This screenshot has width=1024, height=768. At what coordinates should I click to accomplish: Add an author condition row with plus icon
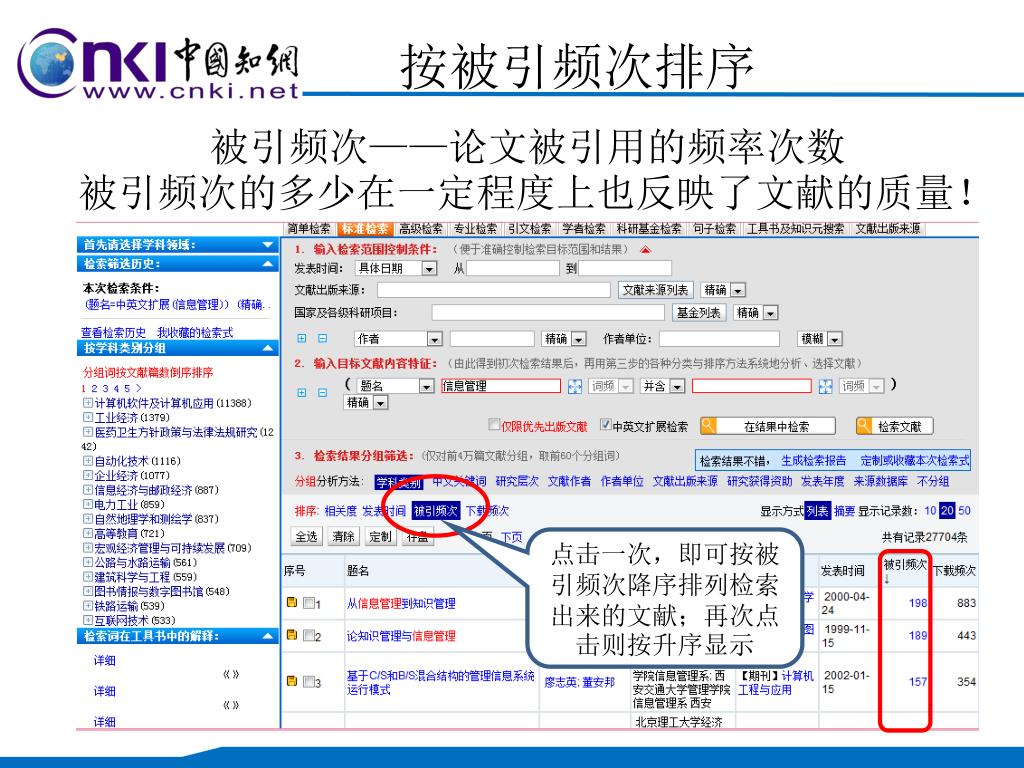pyautogui.click(x=302, y=338)
